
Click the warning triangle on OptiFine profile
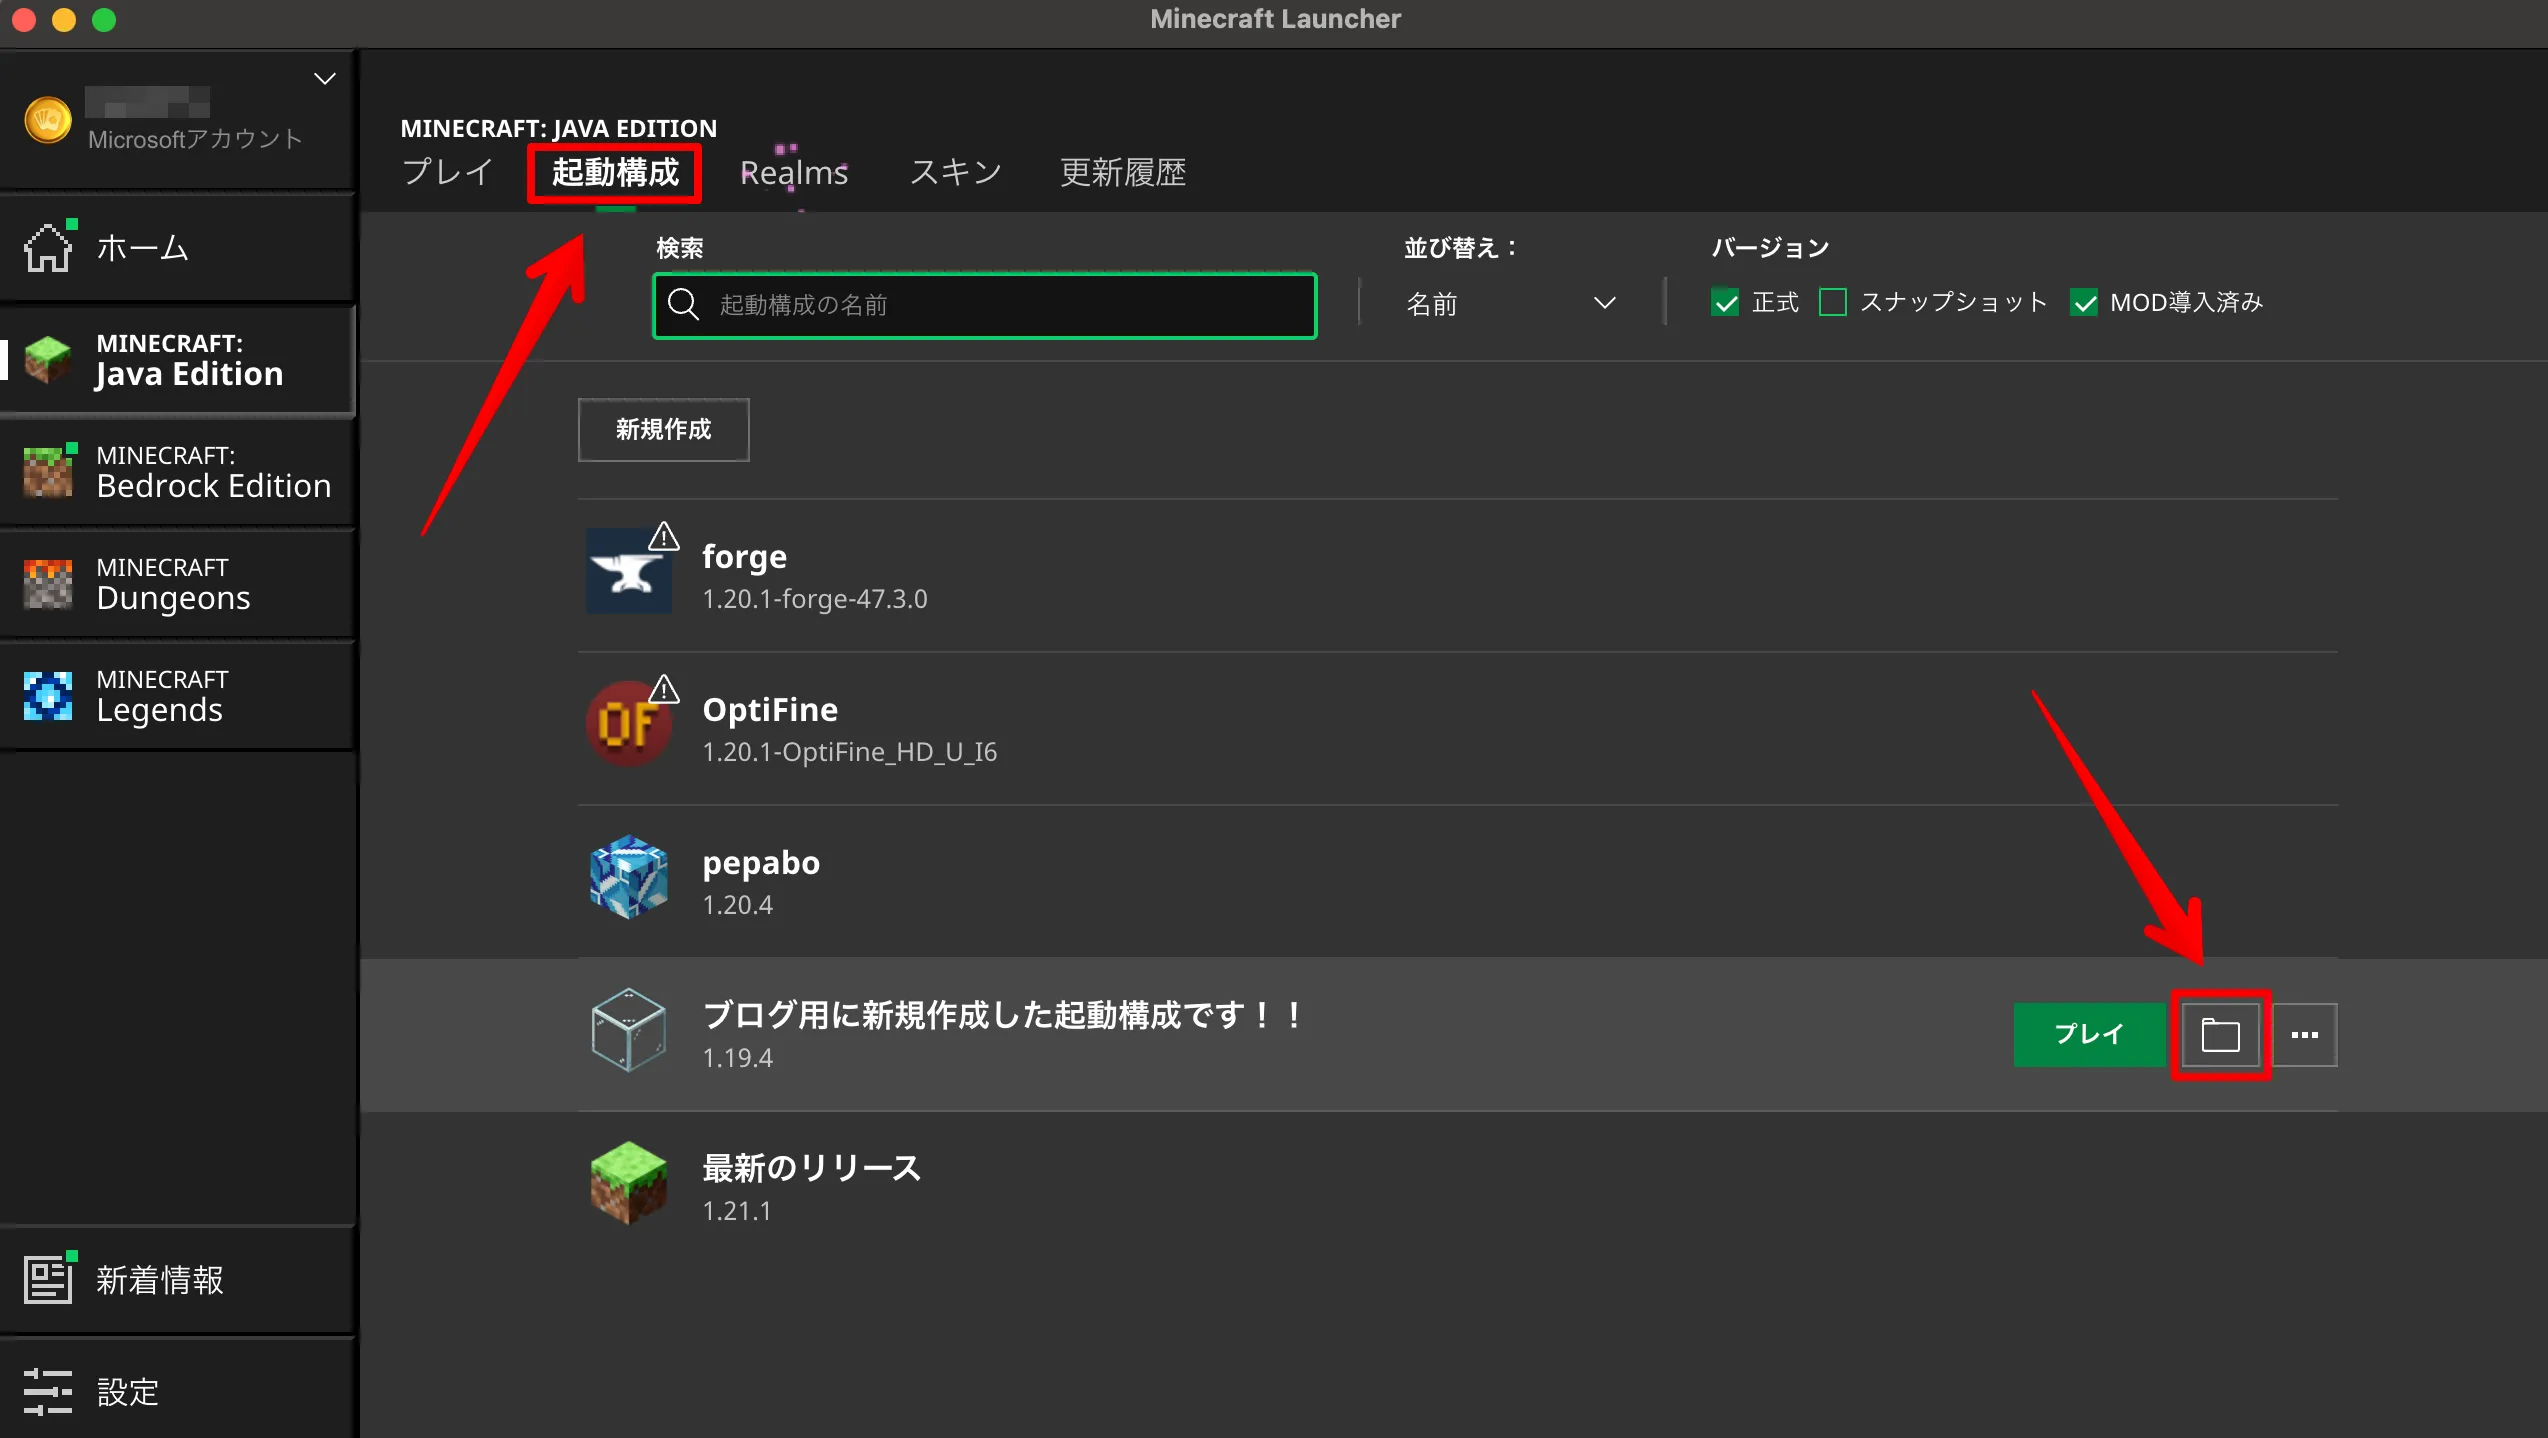point(663,690)
